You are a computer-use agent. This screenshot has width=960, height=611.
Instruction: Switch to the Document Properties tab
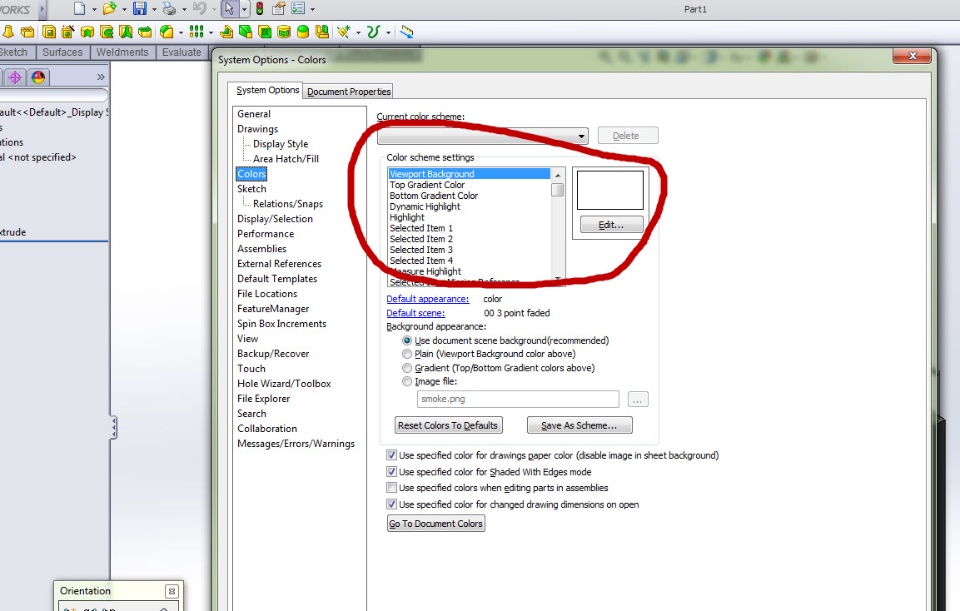[x=348, y=91]
